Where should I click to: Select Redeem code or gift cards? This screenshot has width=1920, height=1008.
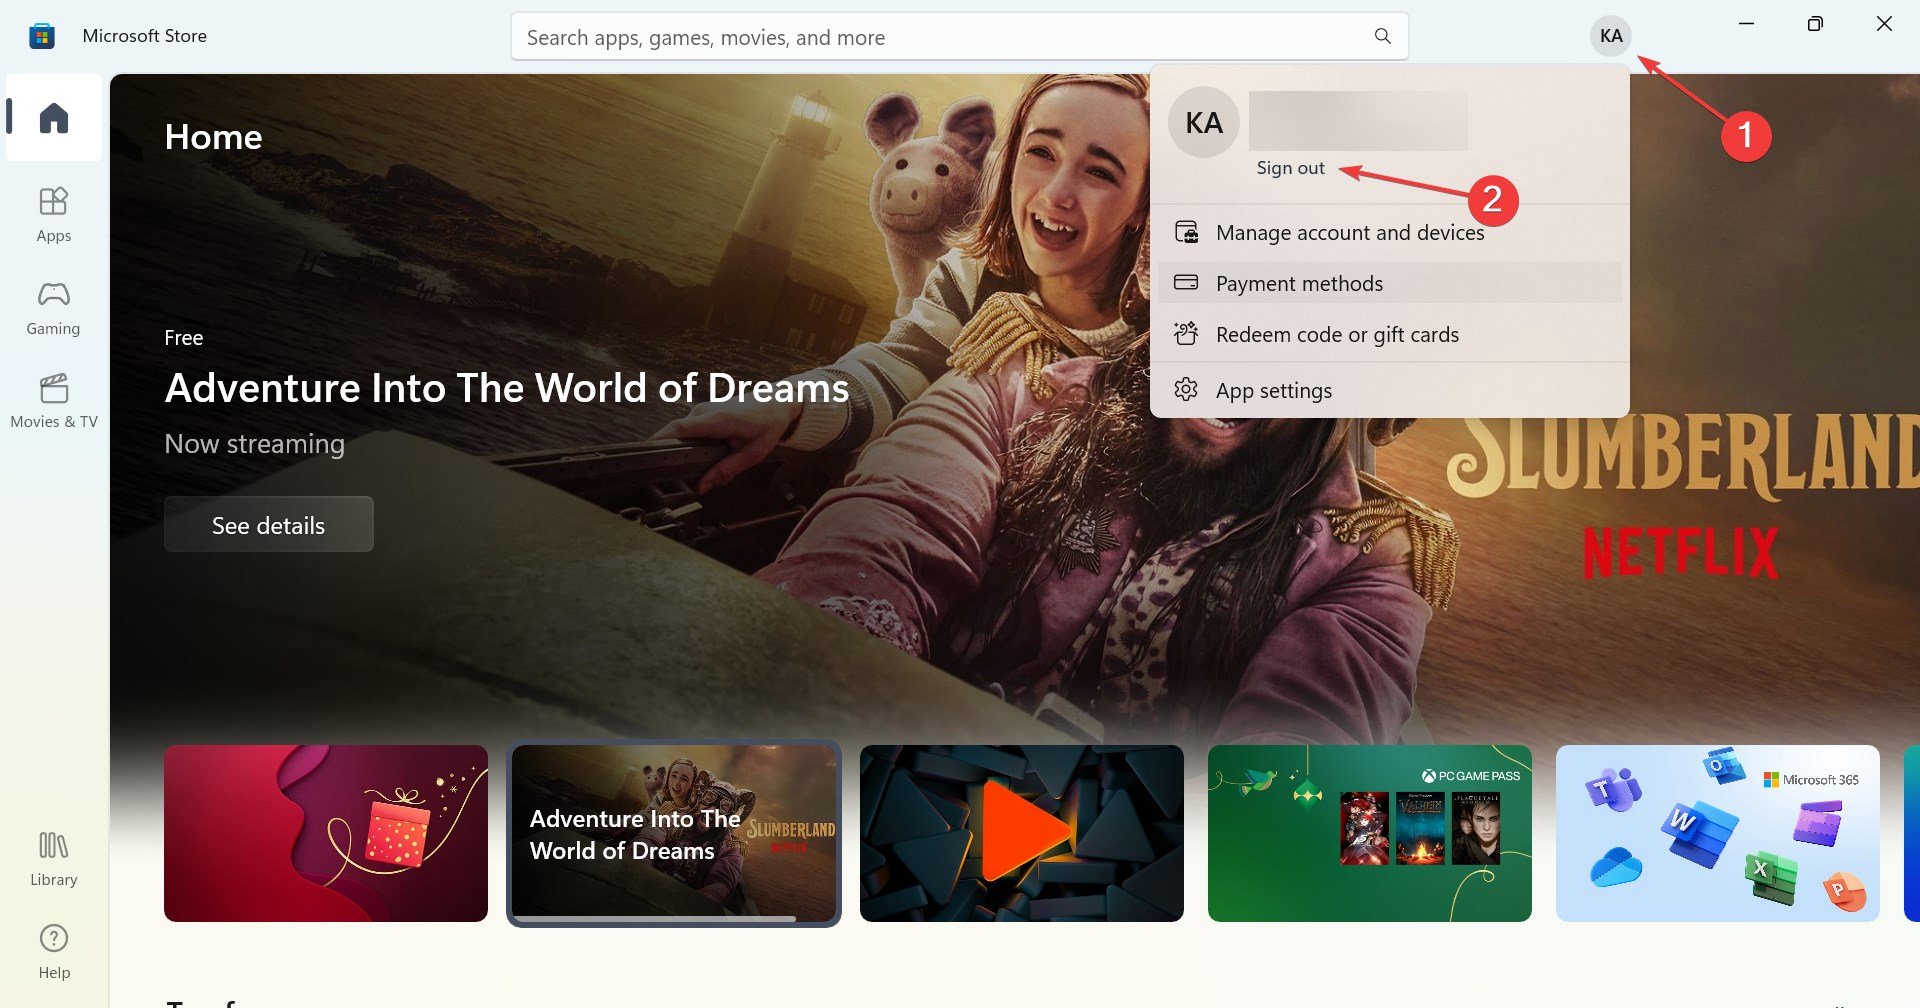coord(1390,334)
